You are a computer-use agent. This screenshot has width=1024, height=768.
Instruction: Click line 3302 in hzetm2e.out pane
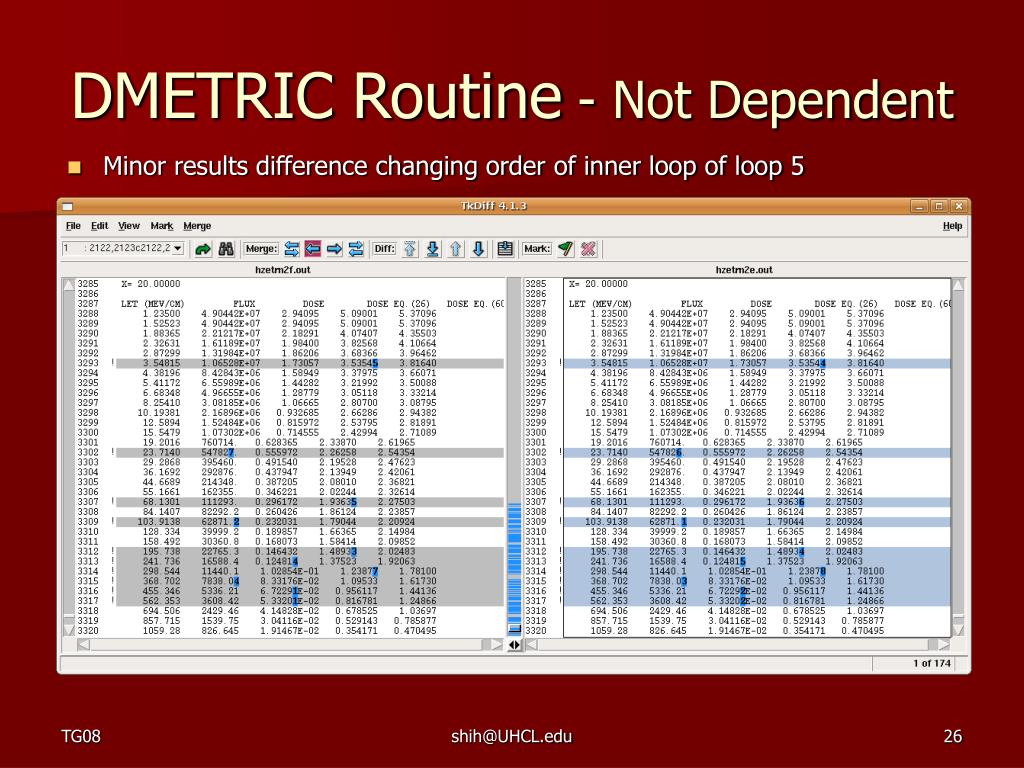(758, 453)
